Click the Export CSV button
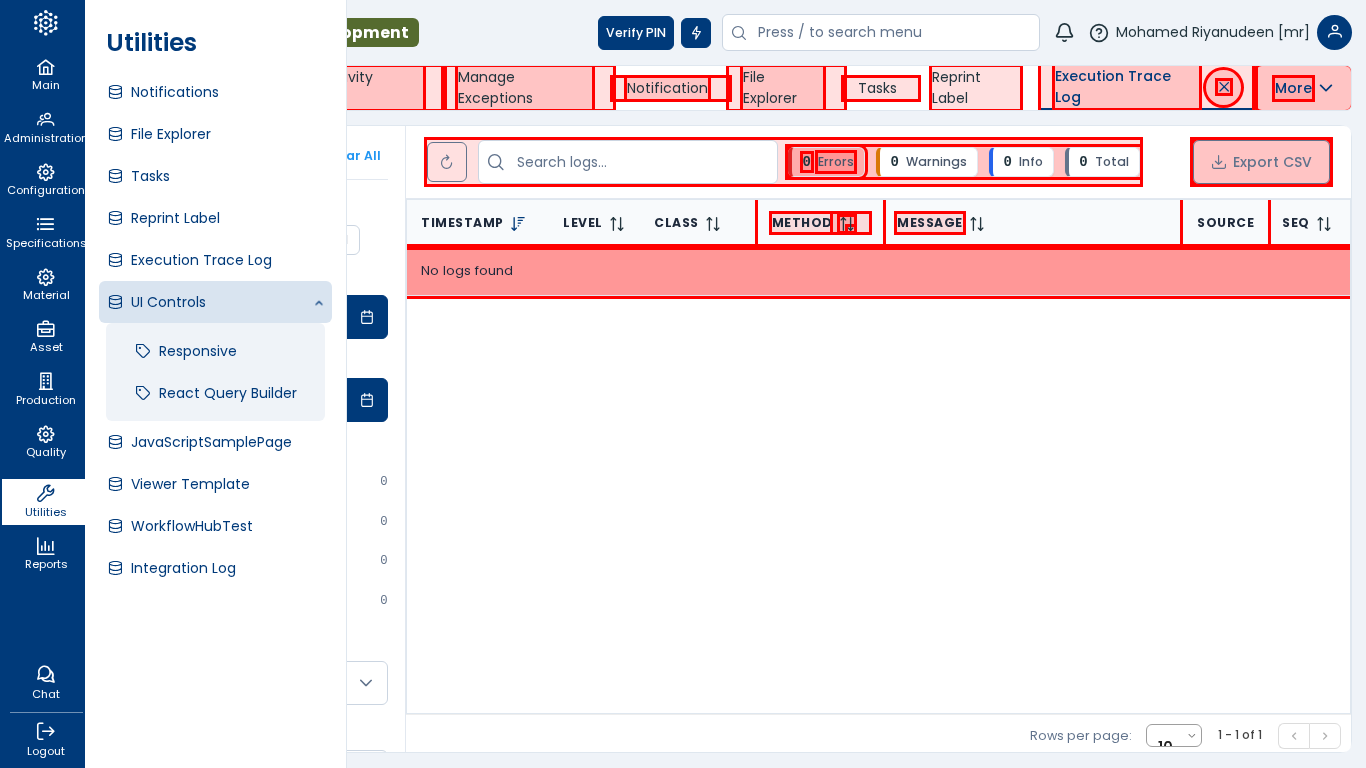 coord(1261,162)
